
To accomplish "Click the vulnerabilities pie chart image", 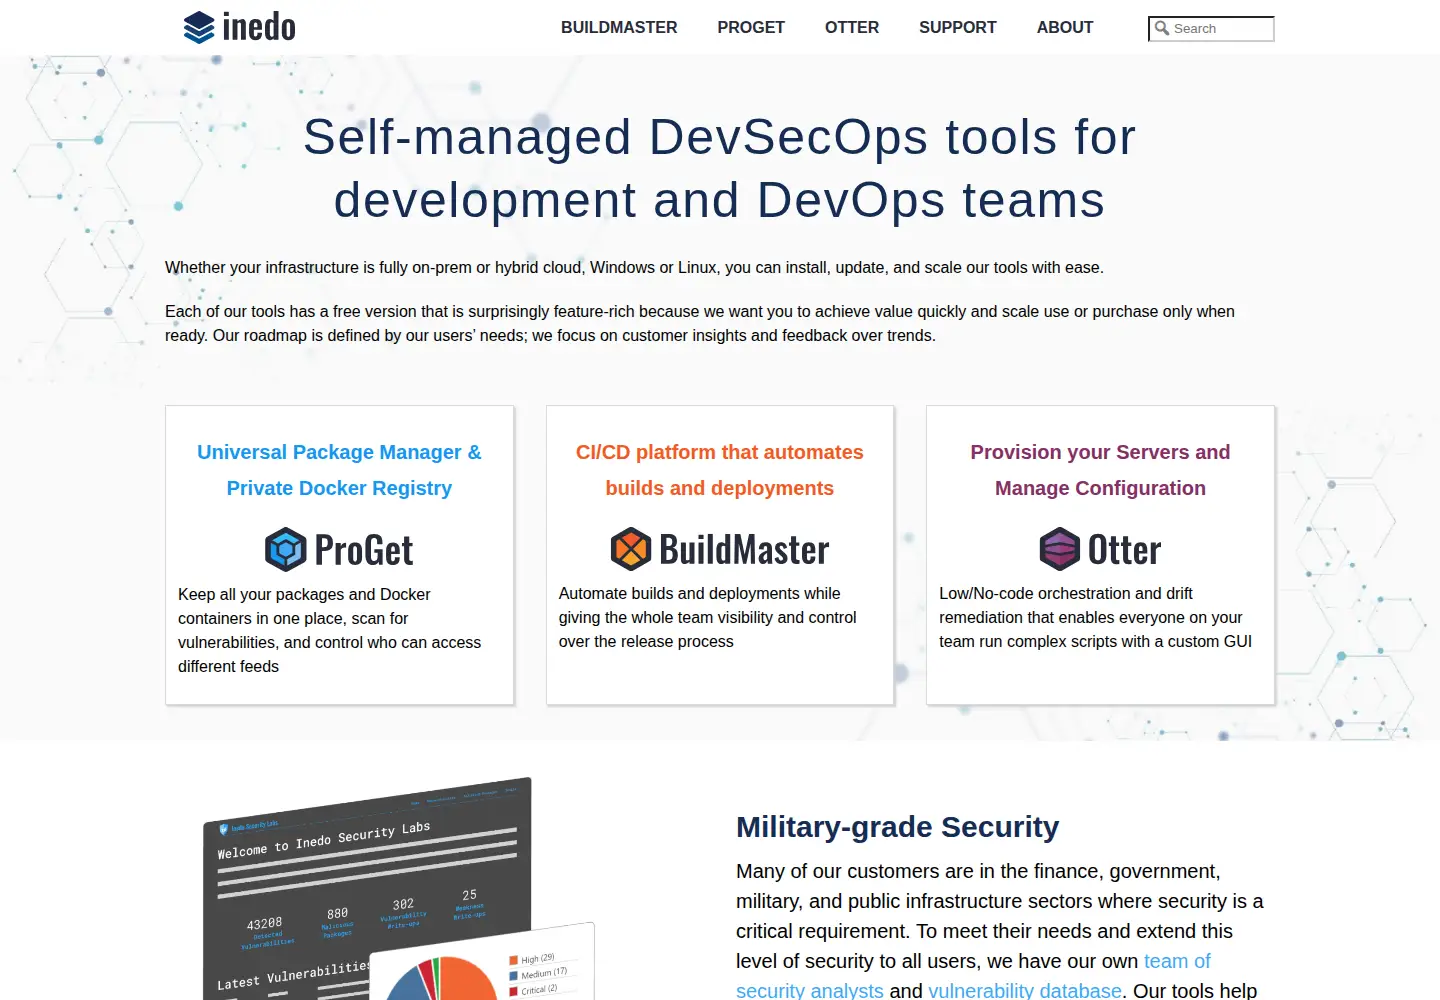I will pyautogui.click(x=483, y=962).
